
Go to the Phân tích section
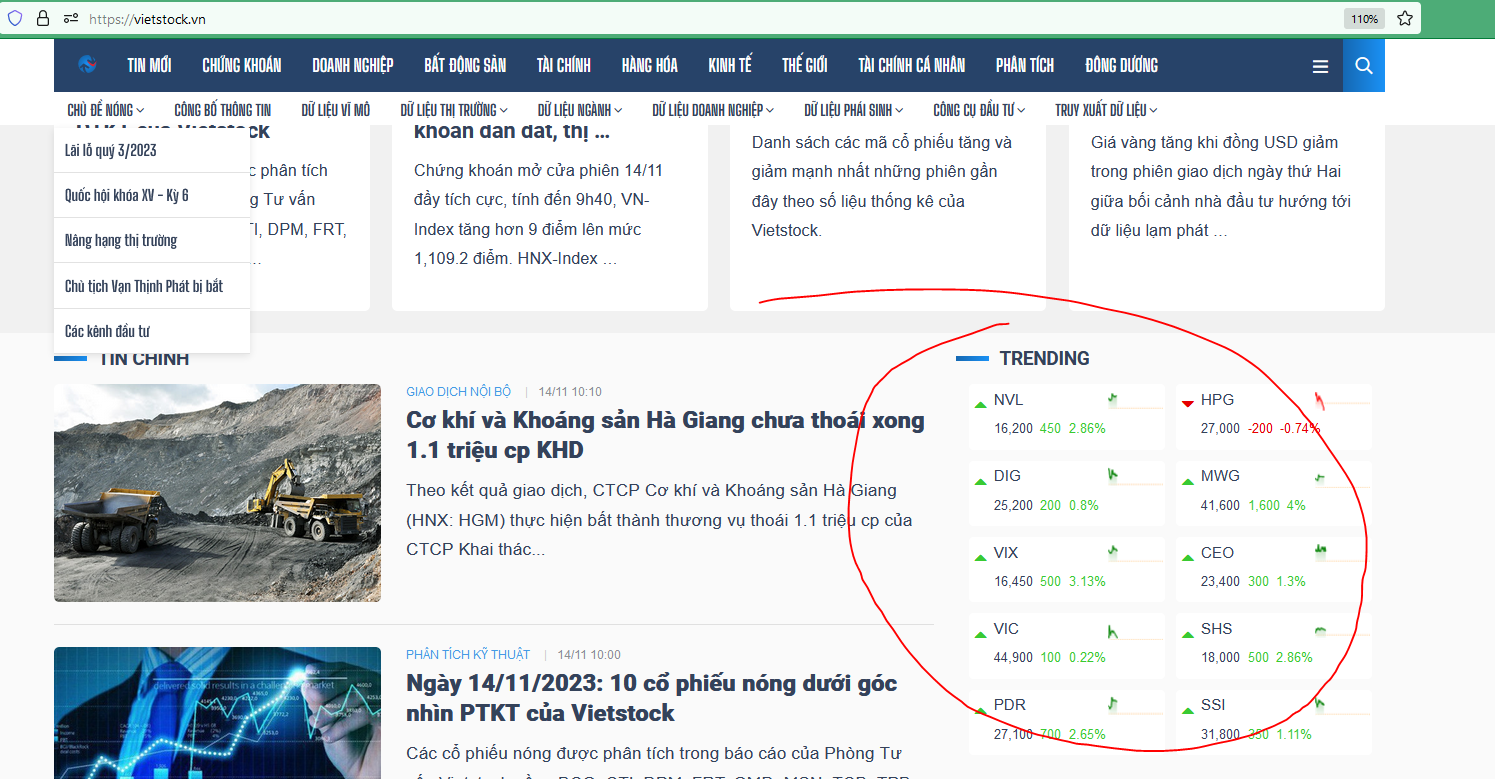[x=1025, y=66]
